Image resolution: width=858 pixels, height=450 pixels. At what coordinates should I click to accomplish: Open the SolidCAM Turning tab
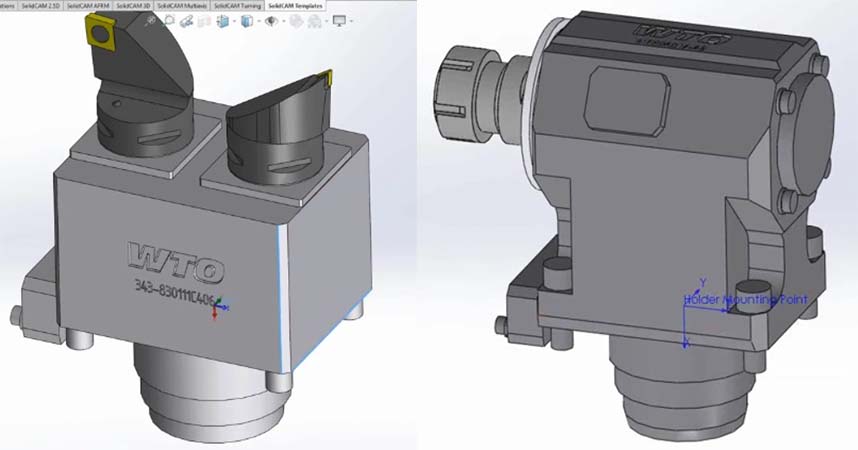pyautogui.click(x=237, y=5)
